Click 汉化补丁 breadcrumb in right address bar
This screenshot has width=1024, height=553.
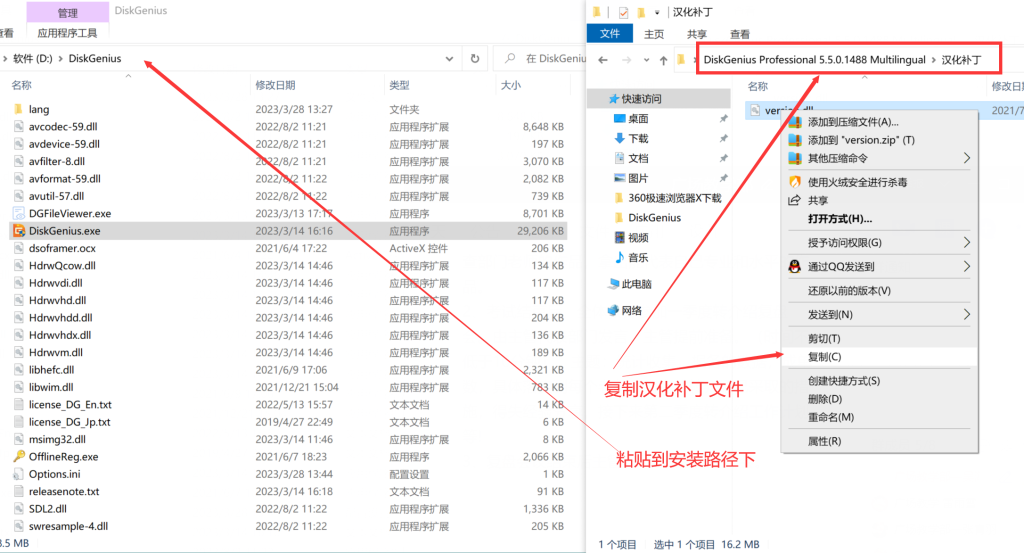[x=961, y=60]
